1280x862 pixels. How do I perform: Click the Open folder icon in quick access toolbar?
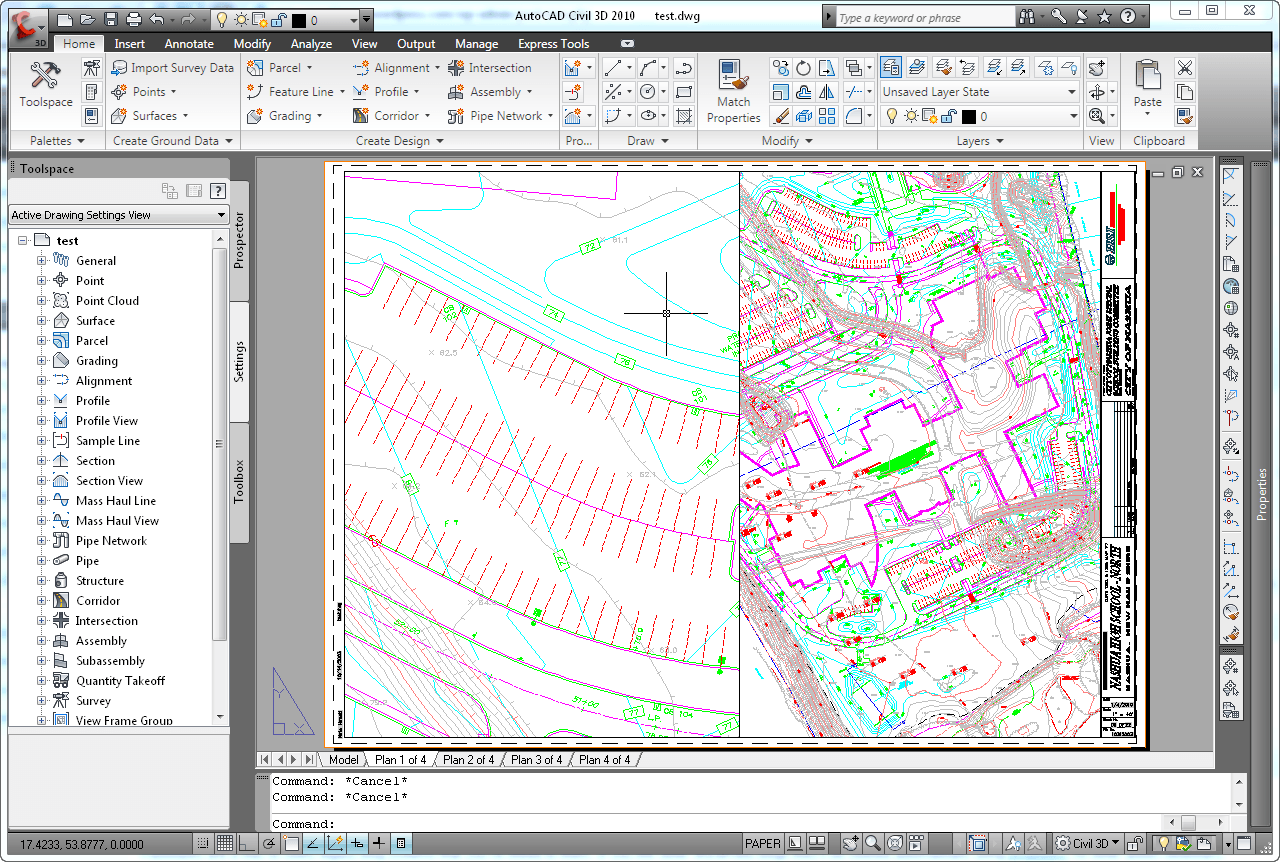[x=87, y=19]
